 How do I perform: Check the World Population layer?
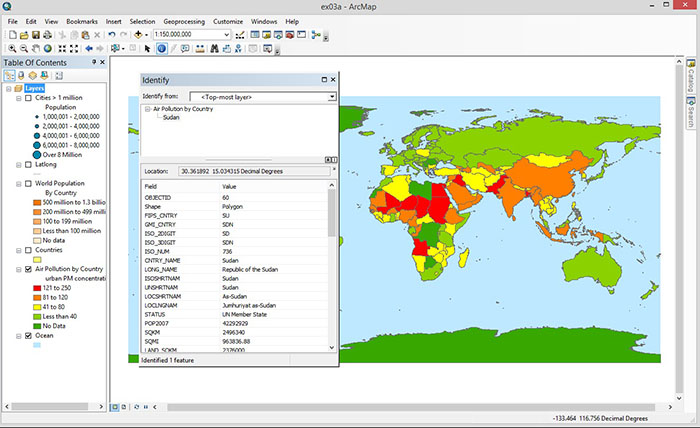coord(28,183)
